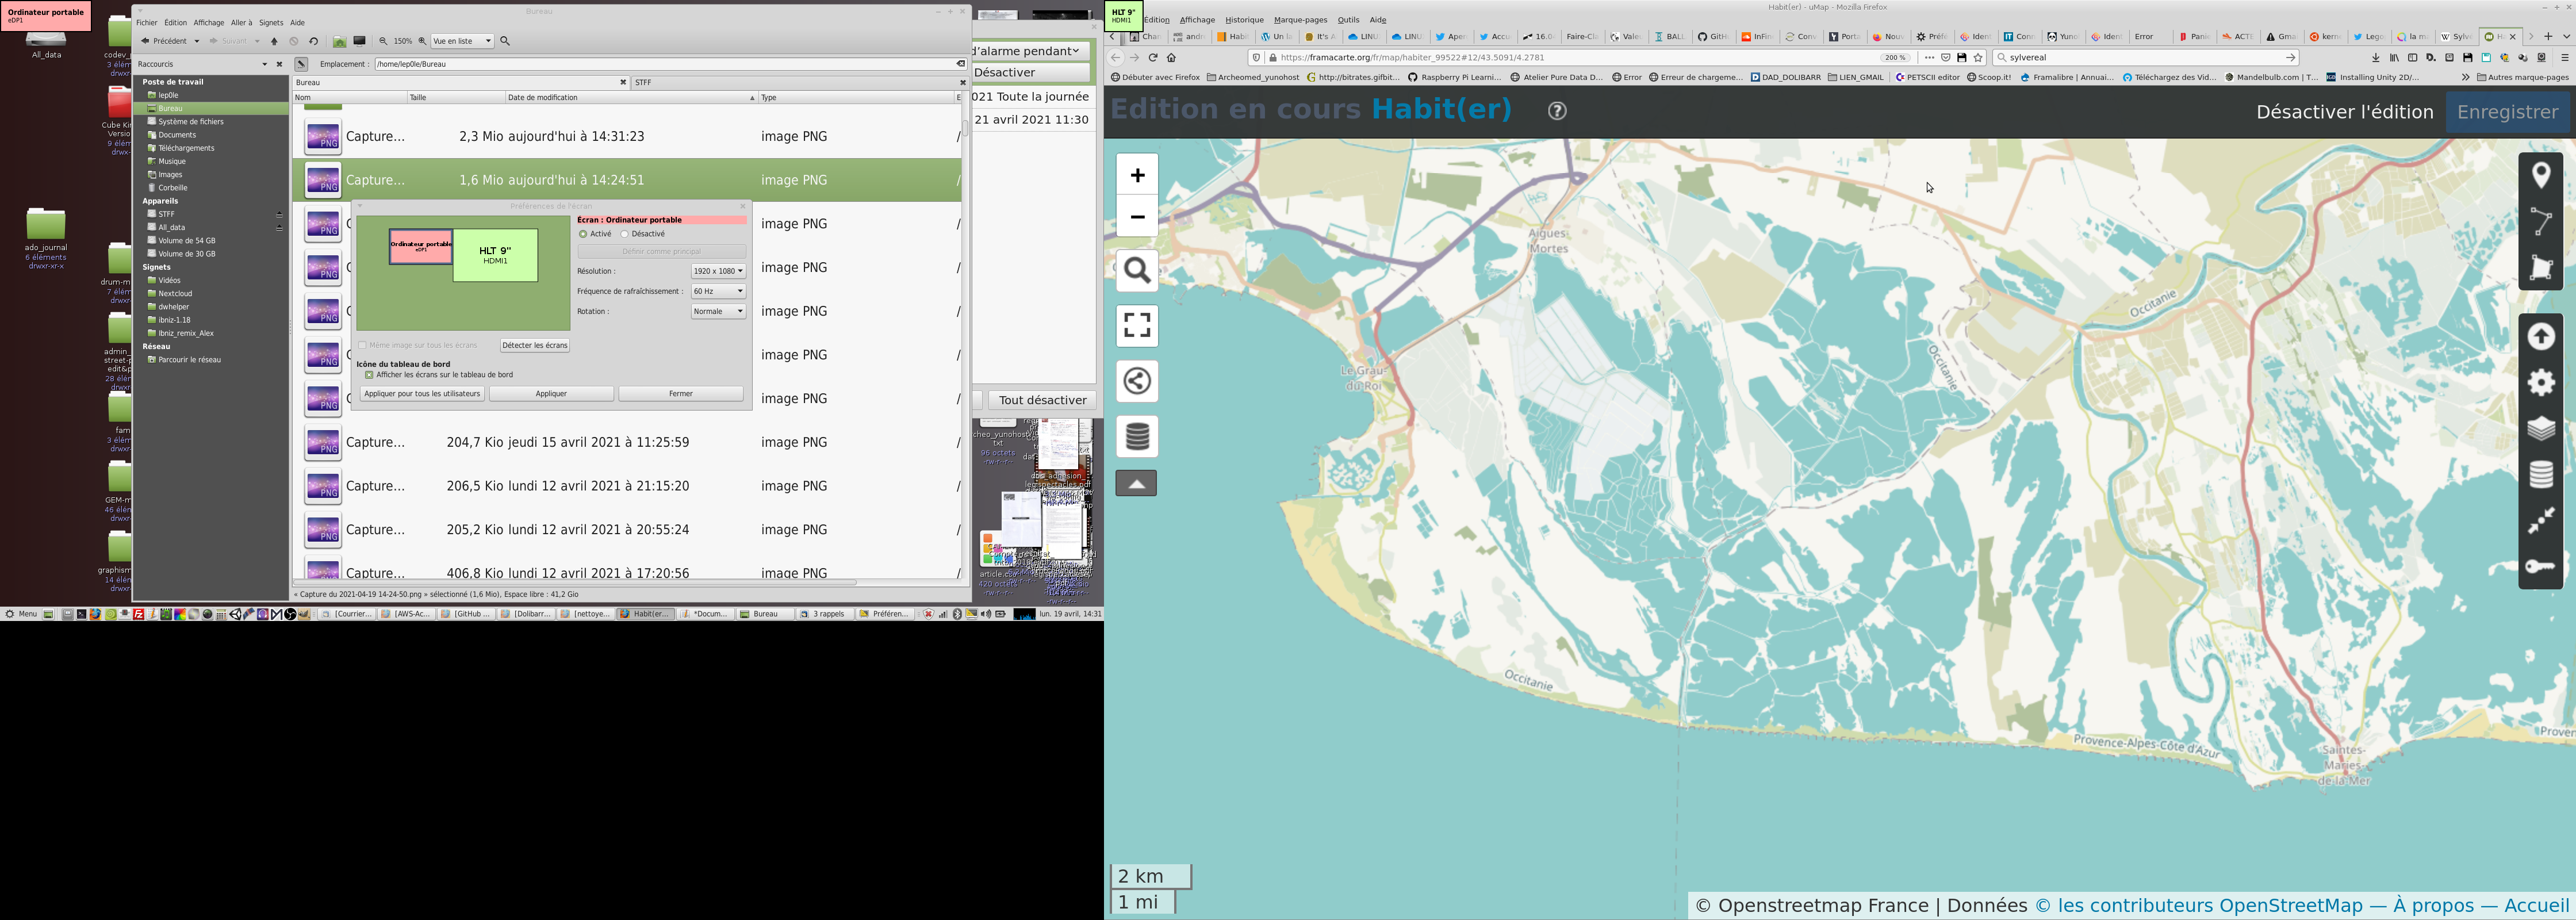Click Détecter les écrans button
The image size is (2576, 920).
(x=535, y=345)
